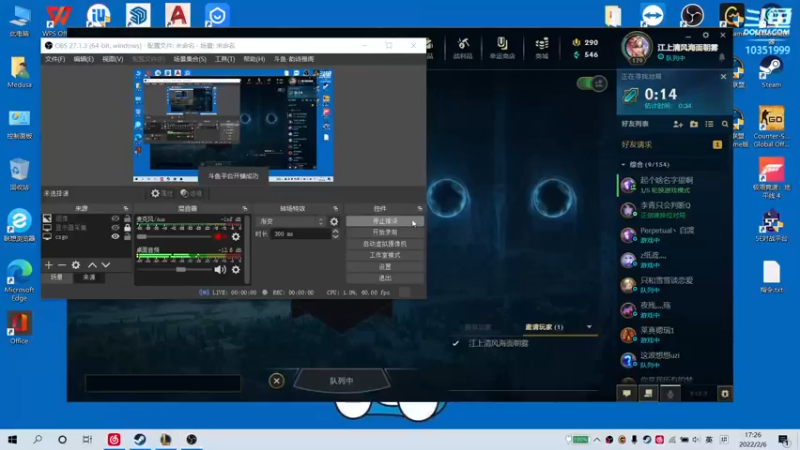Click the League chat input box
Image resolution: width=800 pixels, height=450 pixels.
coord(163,383)
